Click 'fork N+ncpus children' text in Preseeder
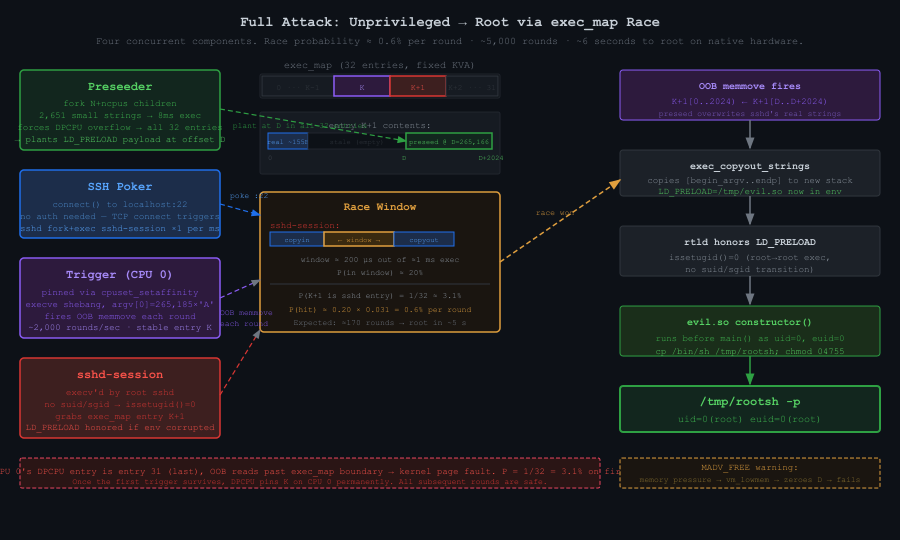900x540 pixels. pos(120,103)
